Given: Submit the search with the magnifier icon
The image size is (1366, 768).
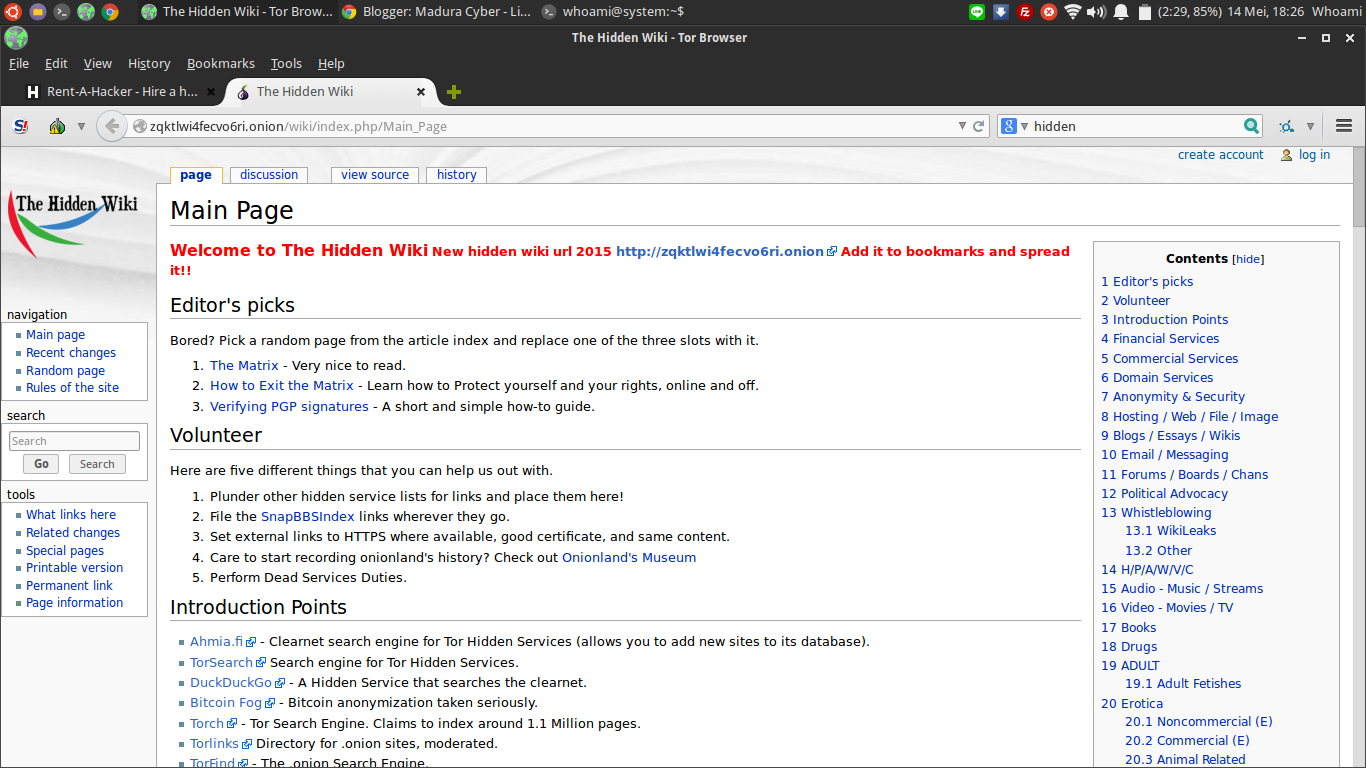Looking at the screenshot, I should (1251, 126).
